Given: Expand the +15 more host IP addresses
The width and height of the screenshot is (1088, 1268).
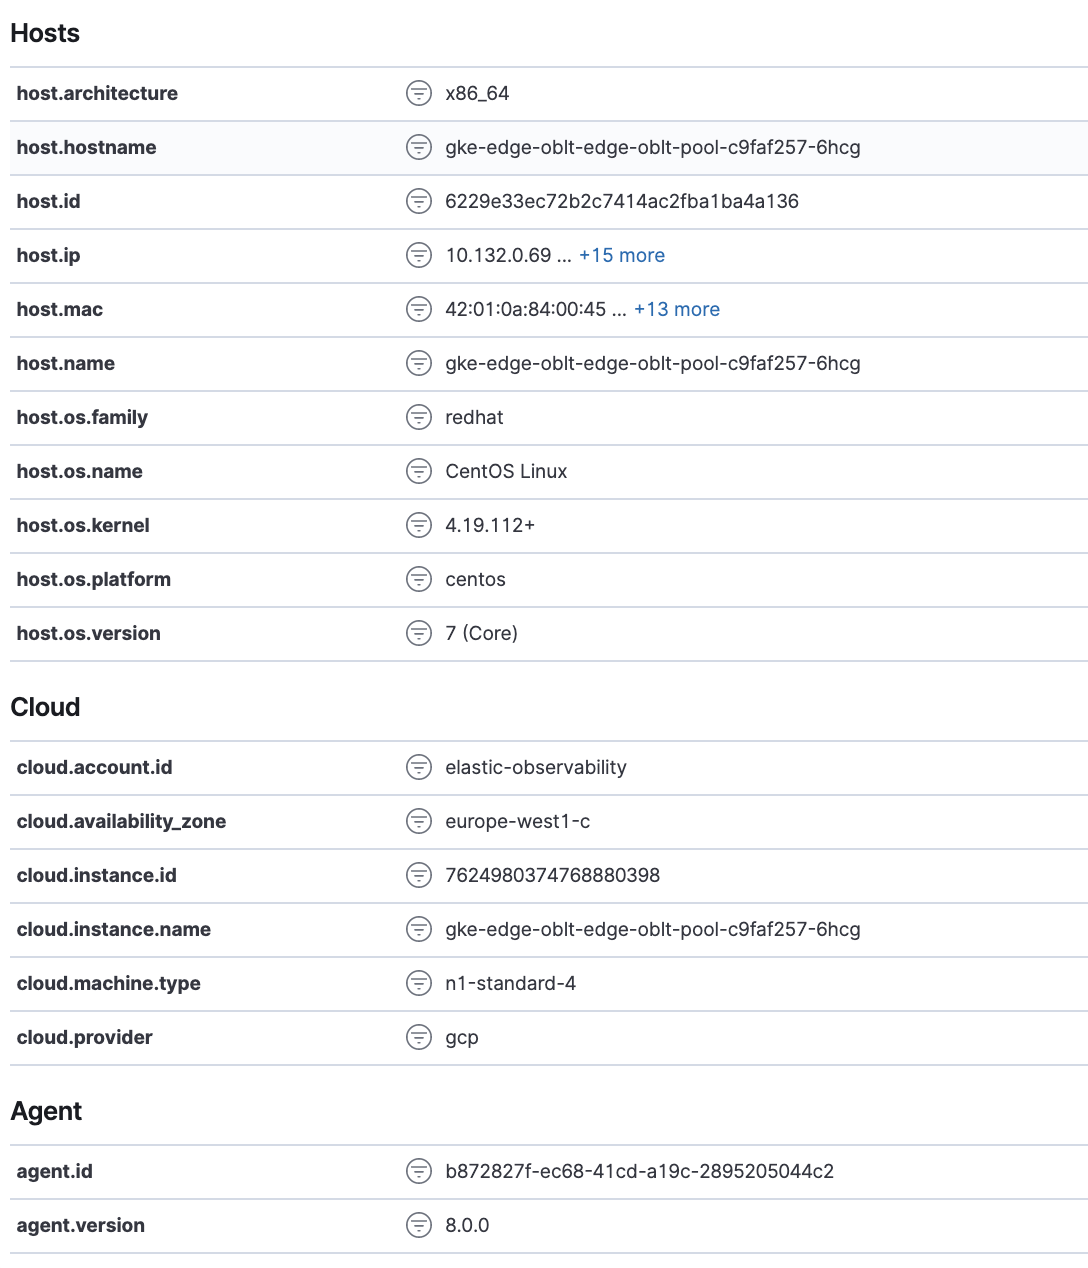Looking at the screenshot, I should point(621,255).
